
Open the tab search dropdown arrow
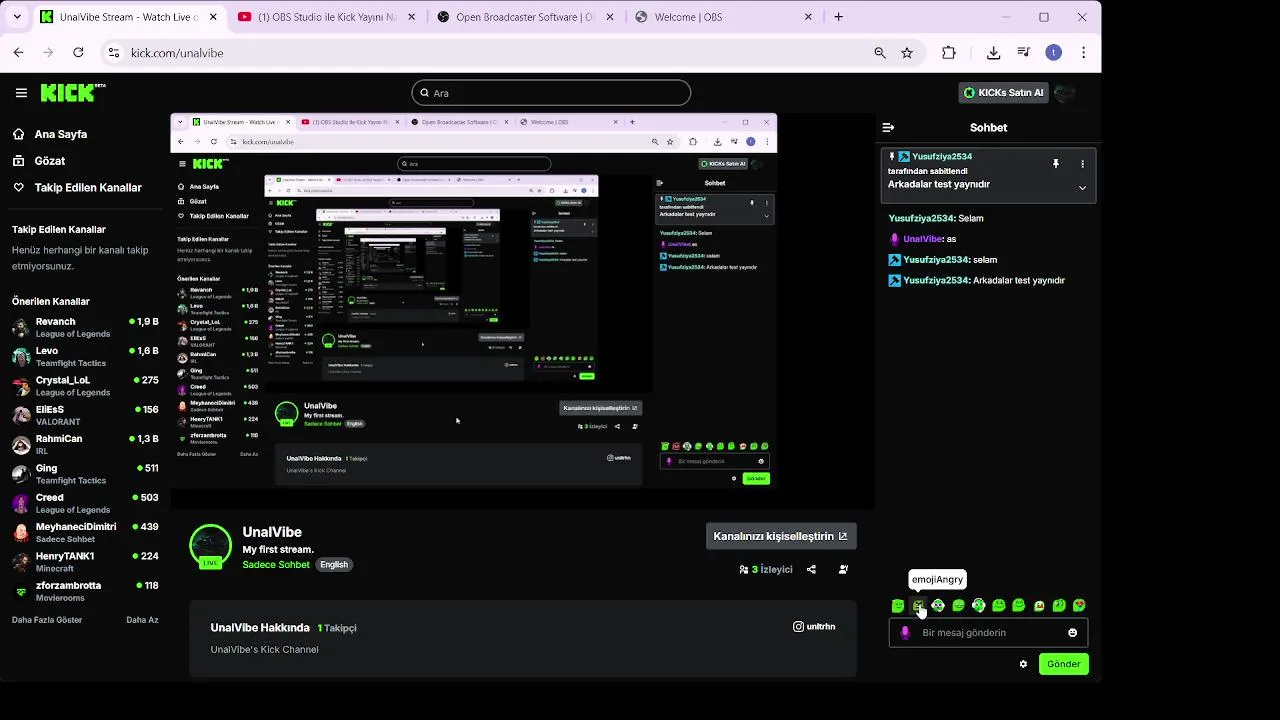click(x=16, y=17)
